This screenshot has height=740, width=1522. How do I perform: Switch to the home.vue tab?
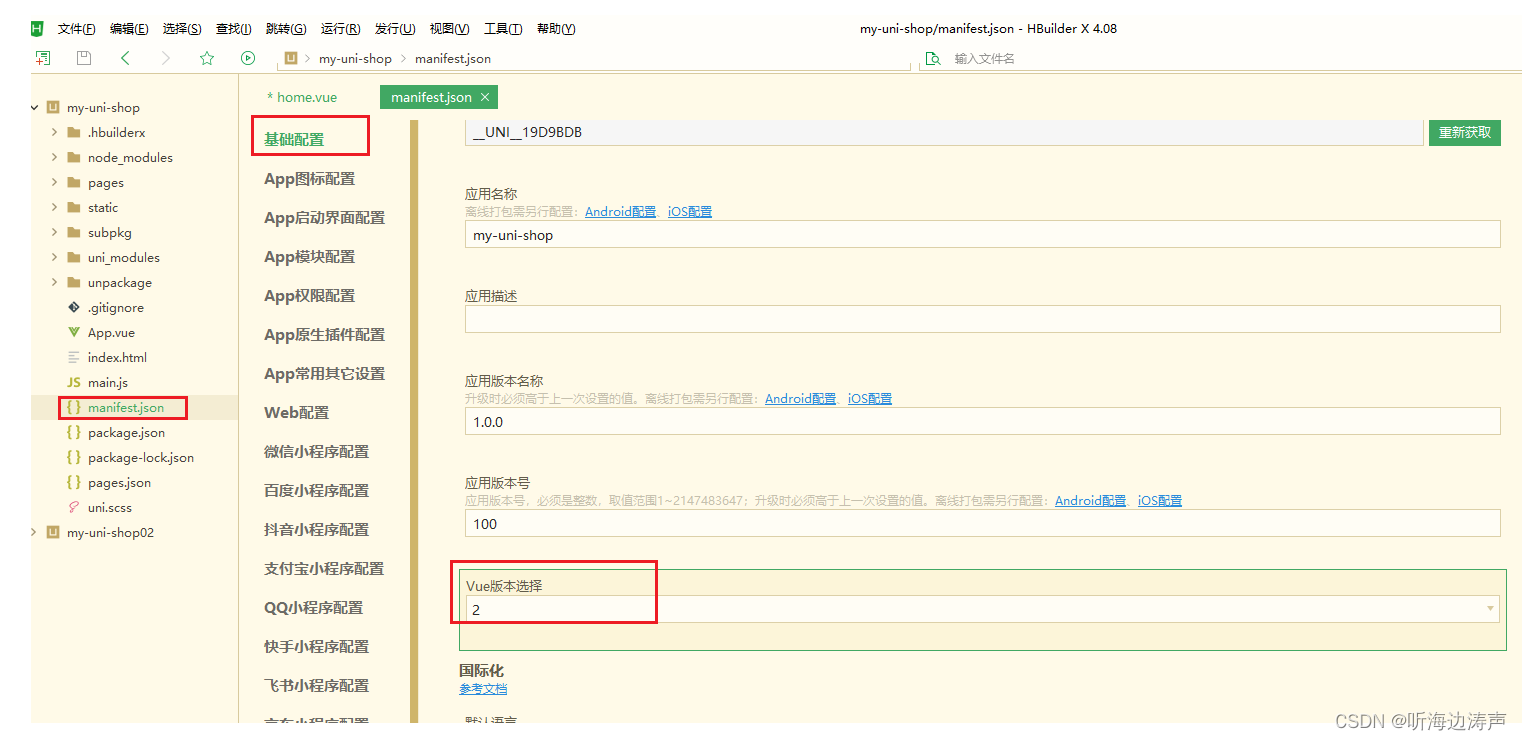[302, 97]
